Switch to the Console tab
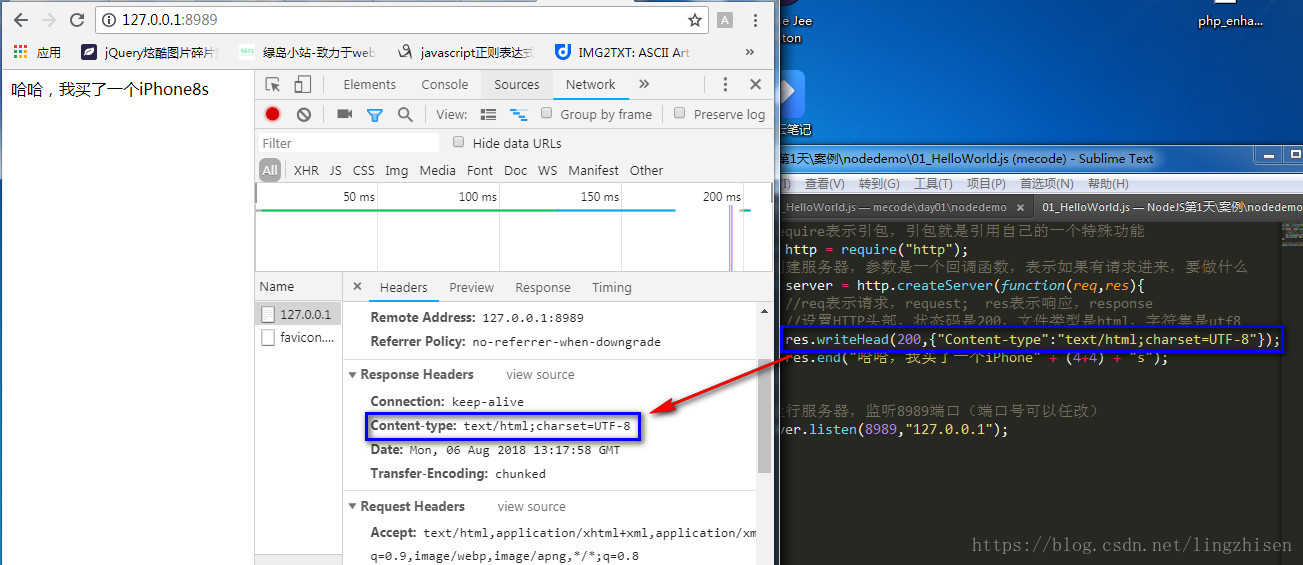 tap(445, 85)
